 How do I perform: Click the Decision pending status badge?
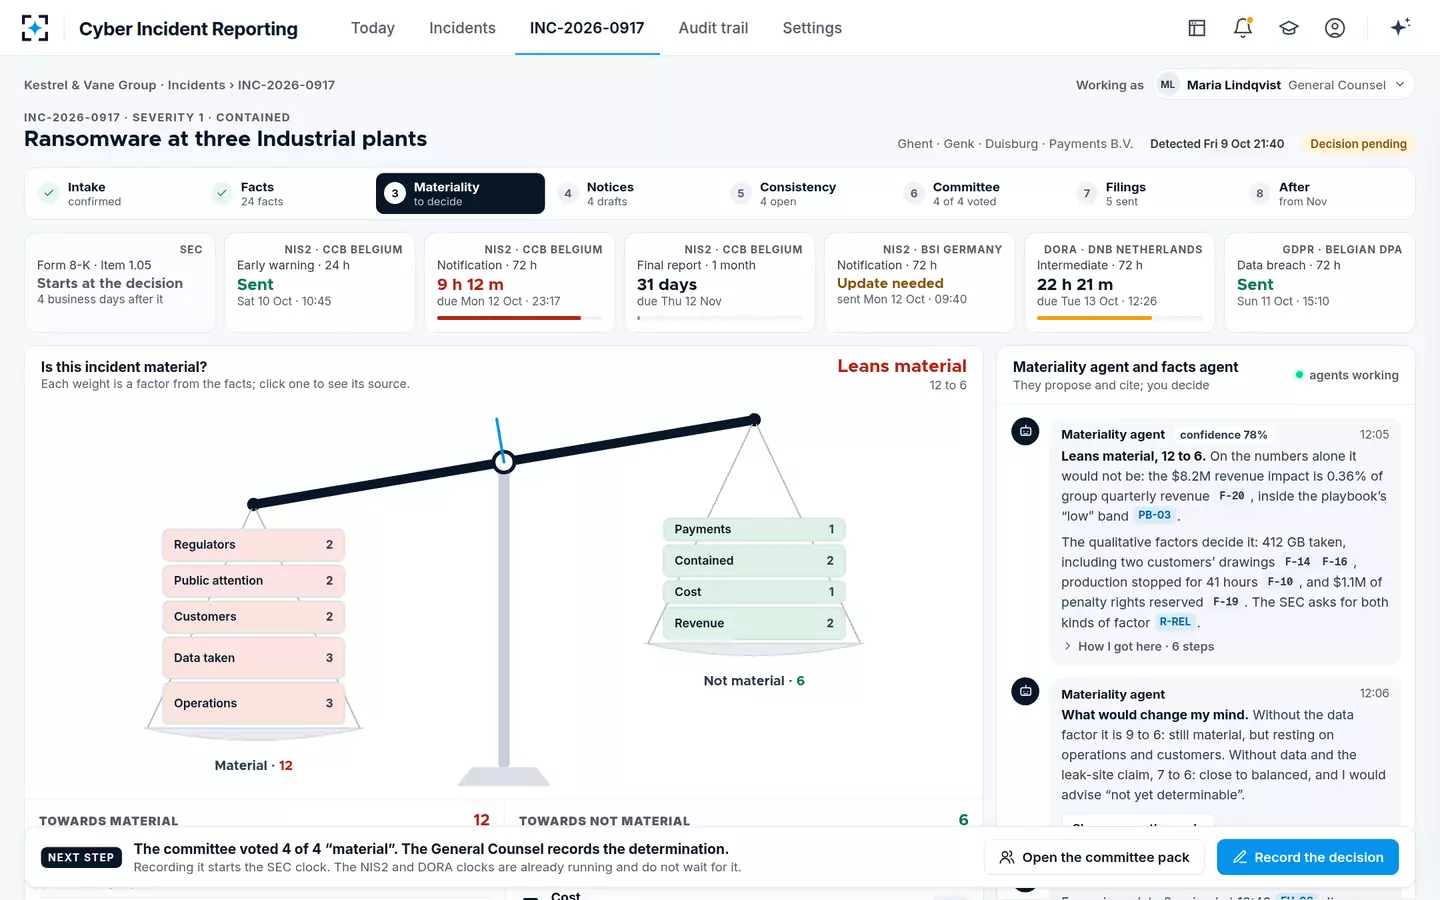(1358, 144)
